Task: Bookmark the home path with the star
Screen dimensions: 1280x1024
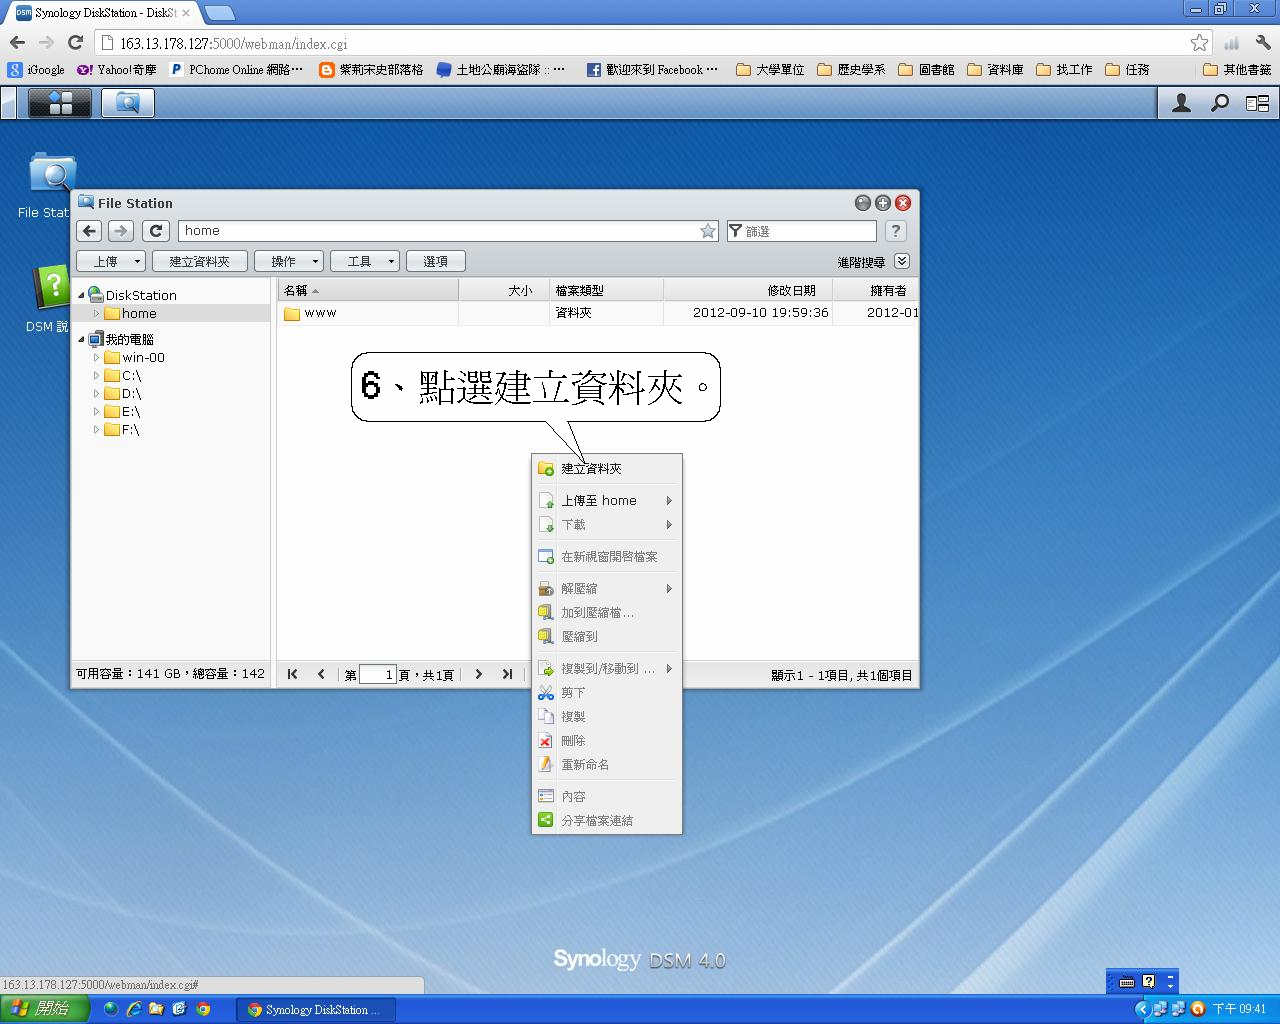Action: click(708, 231)
